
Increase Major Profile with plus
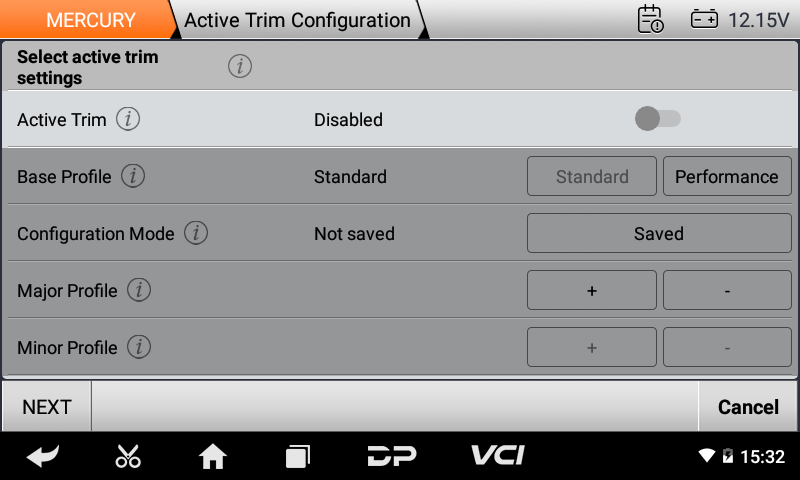pyautogui.click(x=592, y=291)
